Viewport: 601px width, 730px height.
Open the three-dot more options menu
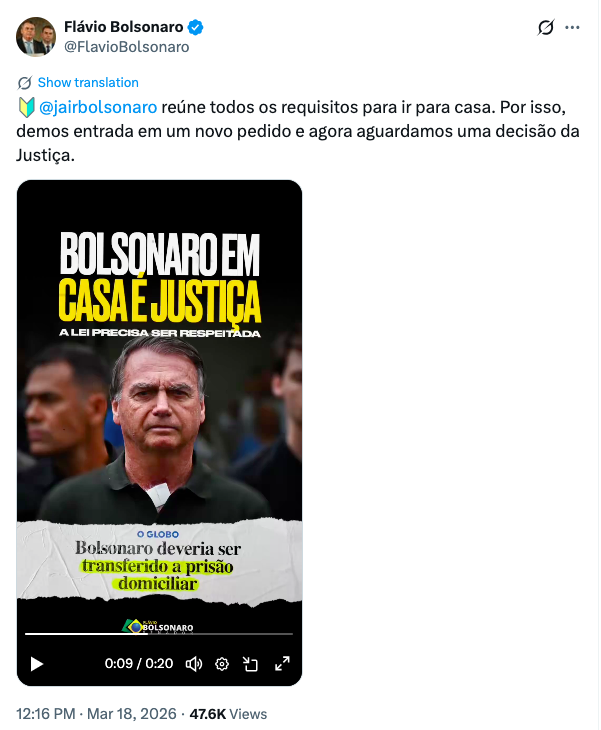(x=572, y=27)
